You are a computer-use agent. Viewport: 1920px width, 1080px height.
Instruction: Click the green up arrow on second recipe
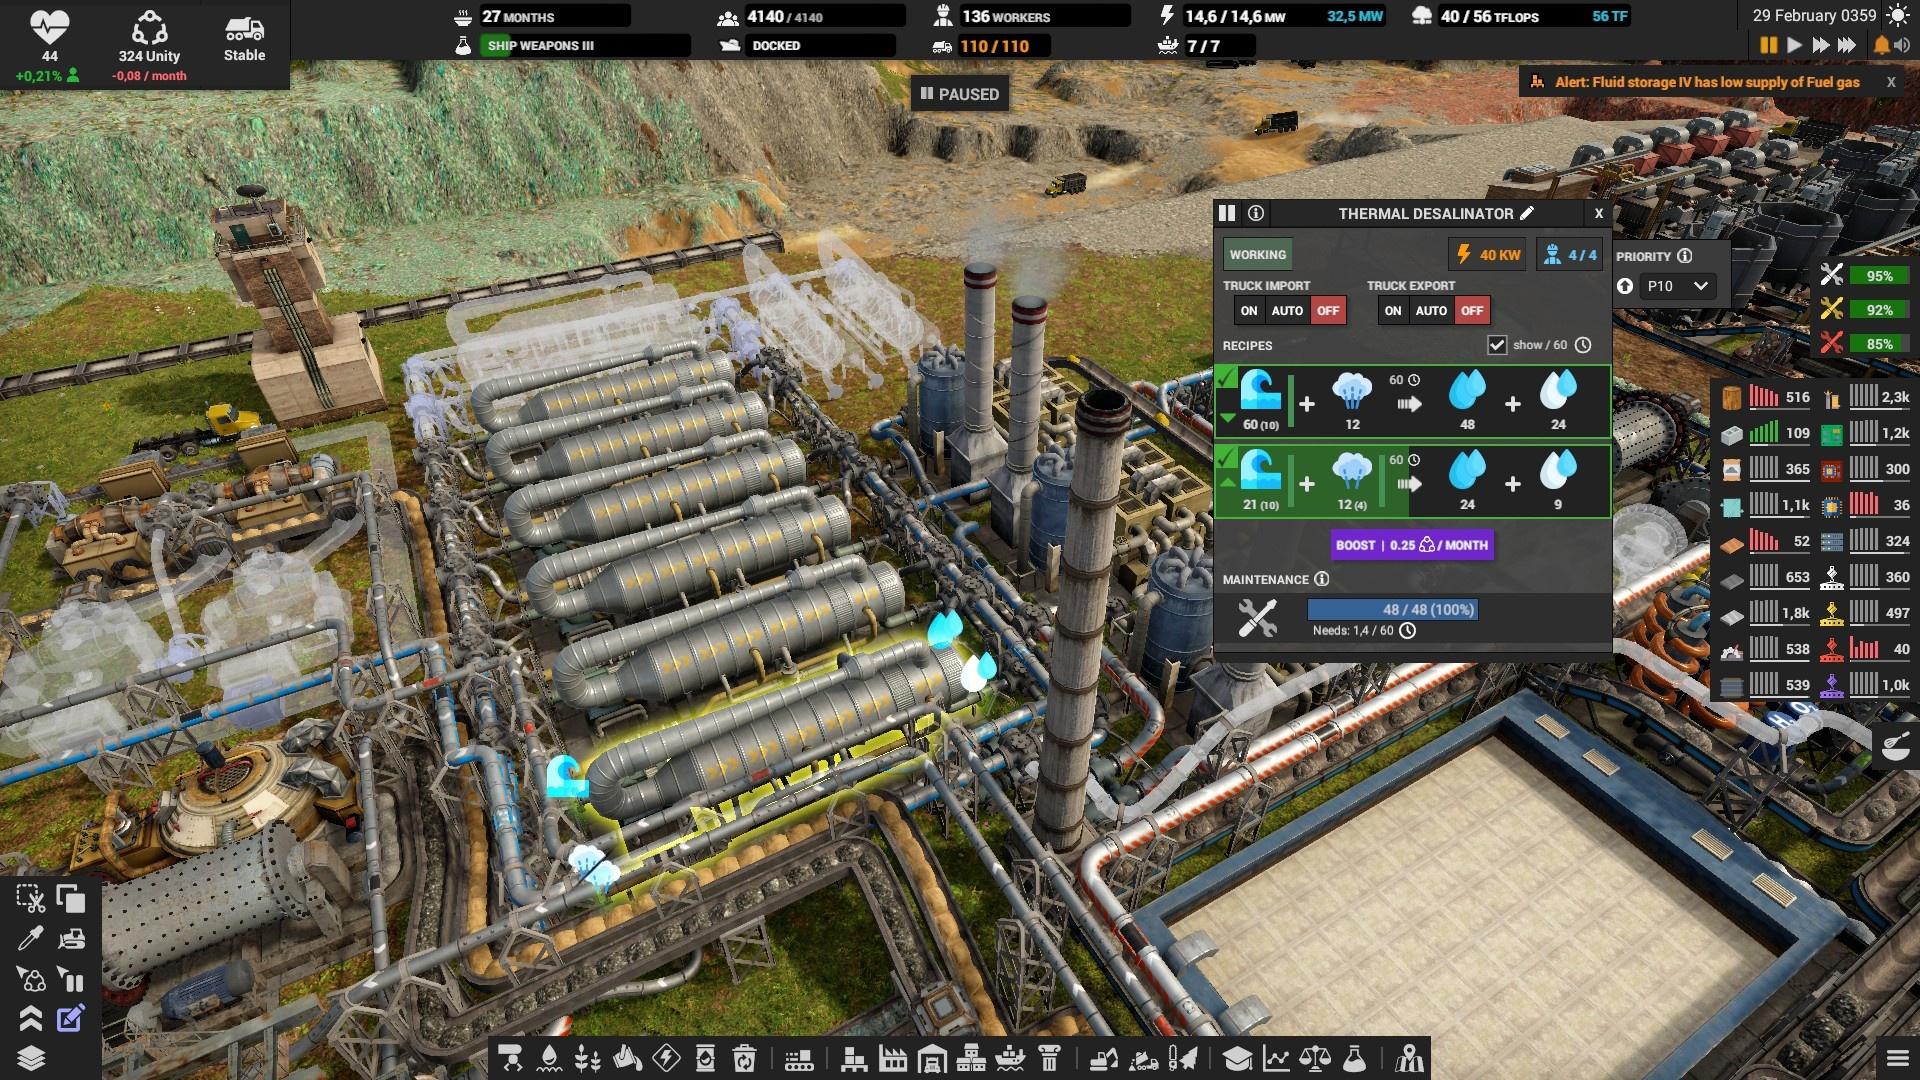coord(1227,482)
